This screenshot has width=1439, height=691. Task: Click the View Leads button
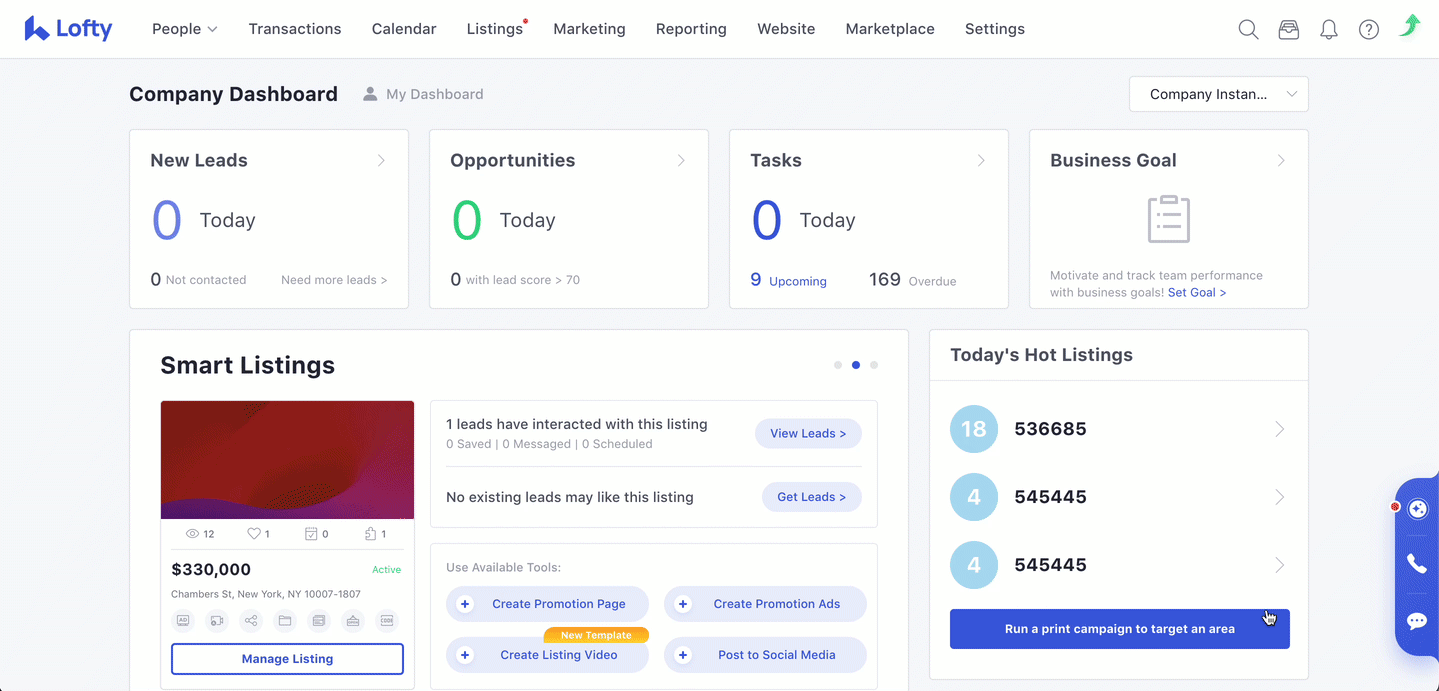tap(808, 433)
